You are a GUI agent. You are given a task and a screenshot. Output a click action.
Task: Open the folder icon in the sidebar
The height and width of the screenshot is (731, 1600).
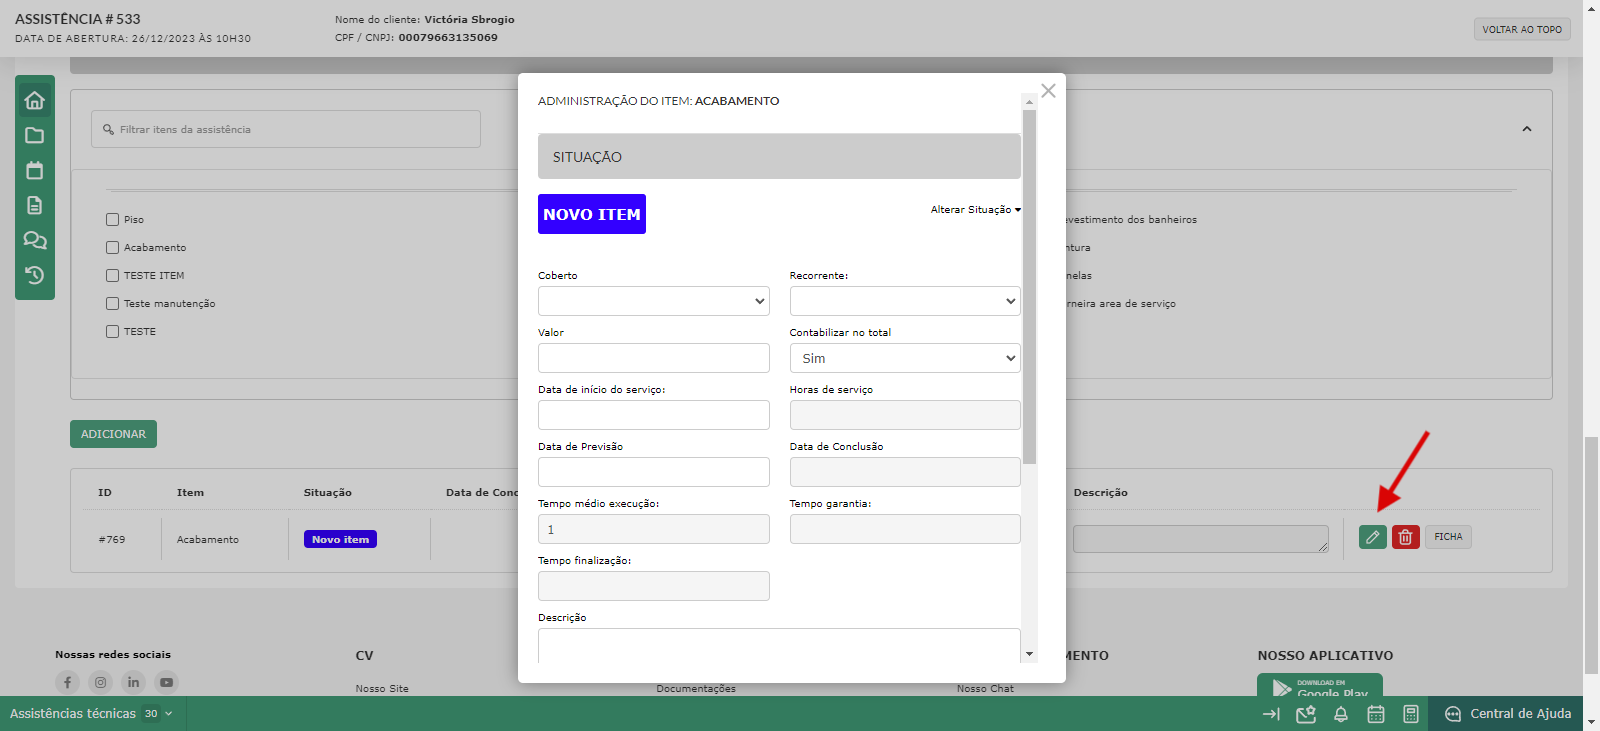[34, 135]
